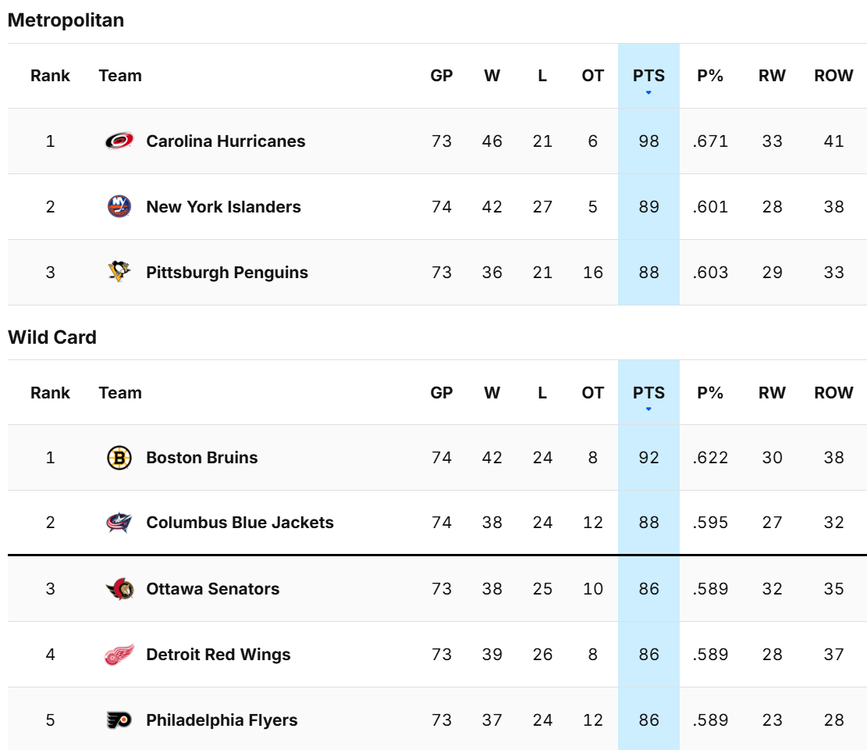
Task: Open the Boston Bruins team link
Action: click(202, 458)
